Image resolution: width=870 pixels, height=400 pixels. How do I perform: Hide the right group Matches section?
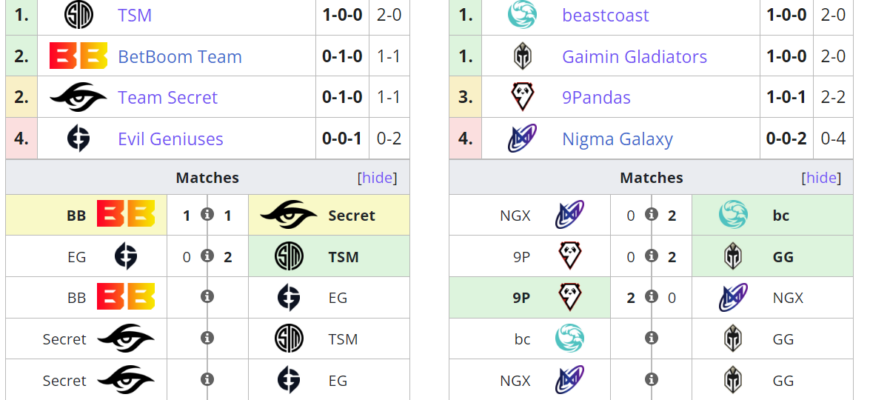(x=822, y=178)
